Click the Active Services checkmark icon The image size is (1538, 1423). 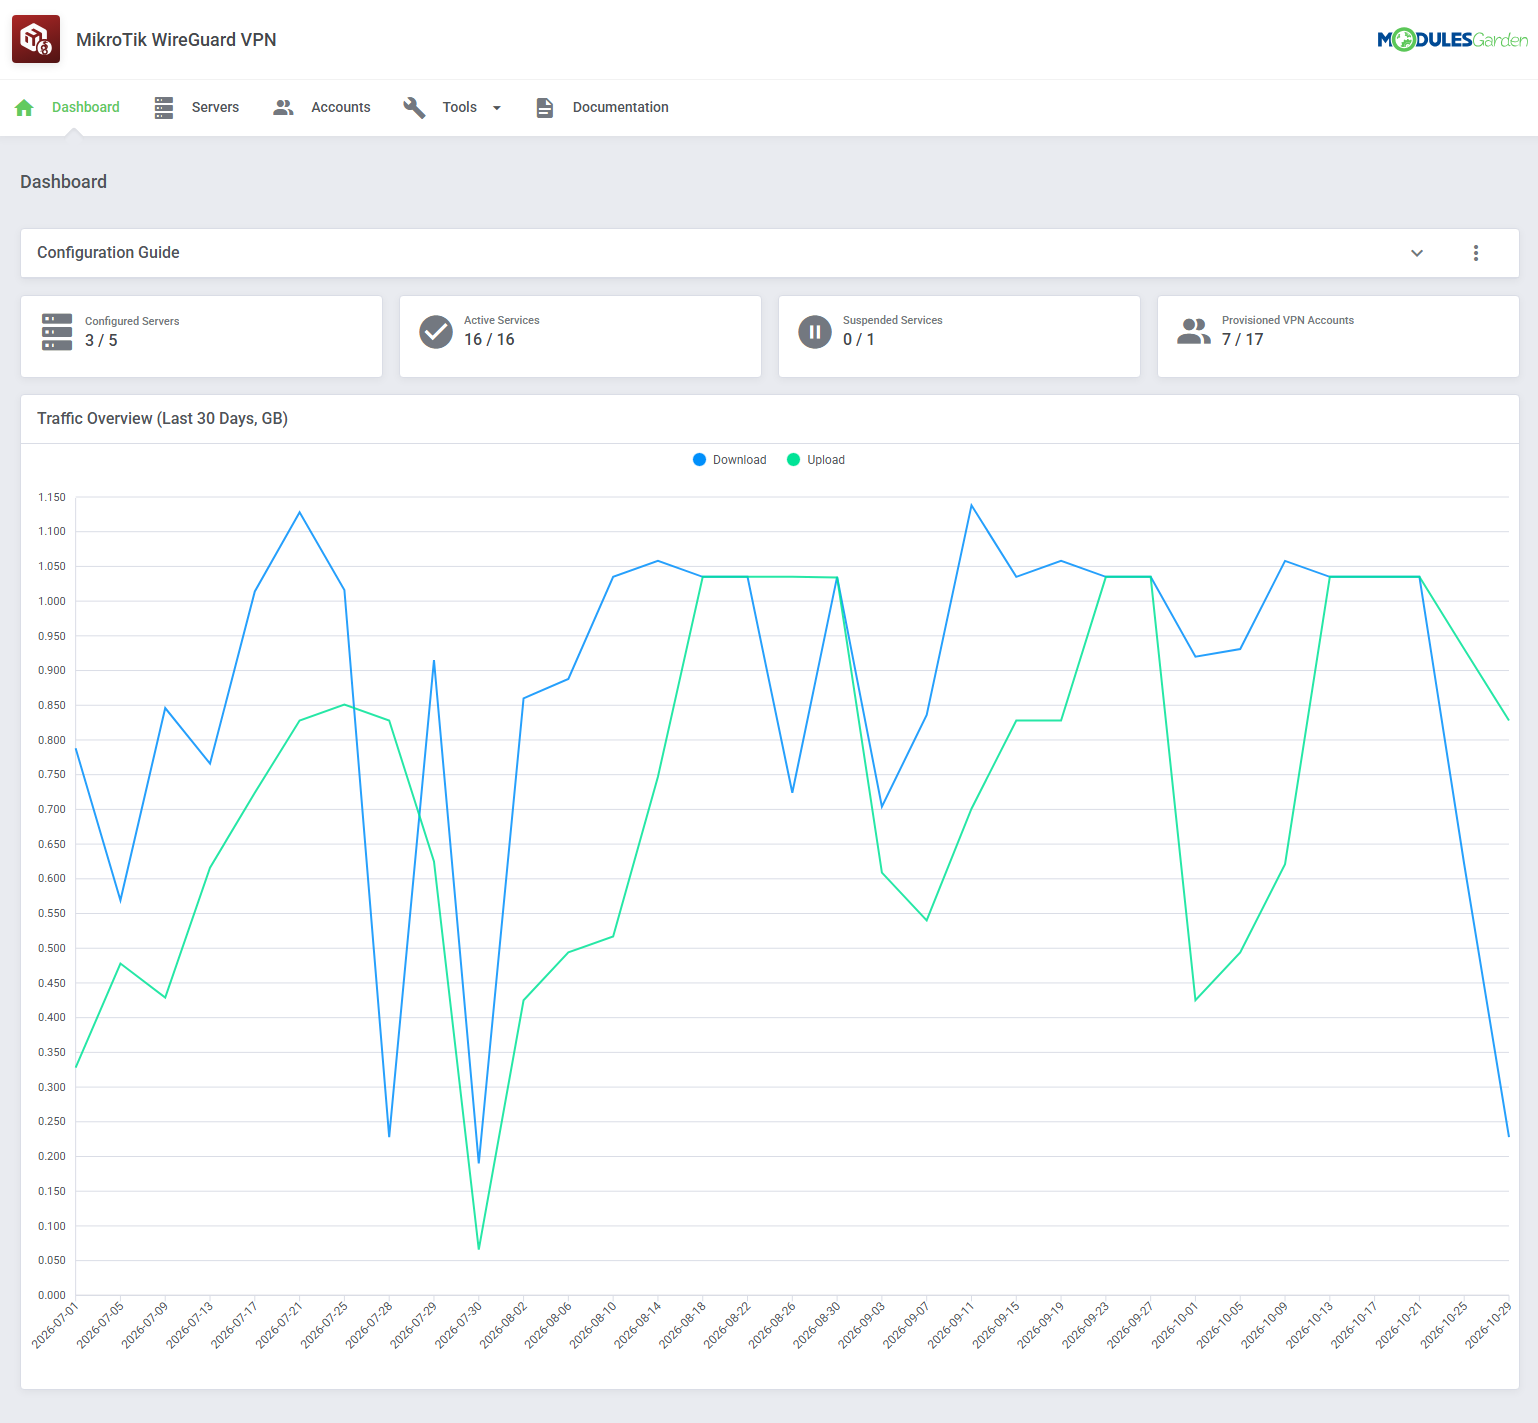point(436,331)
